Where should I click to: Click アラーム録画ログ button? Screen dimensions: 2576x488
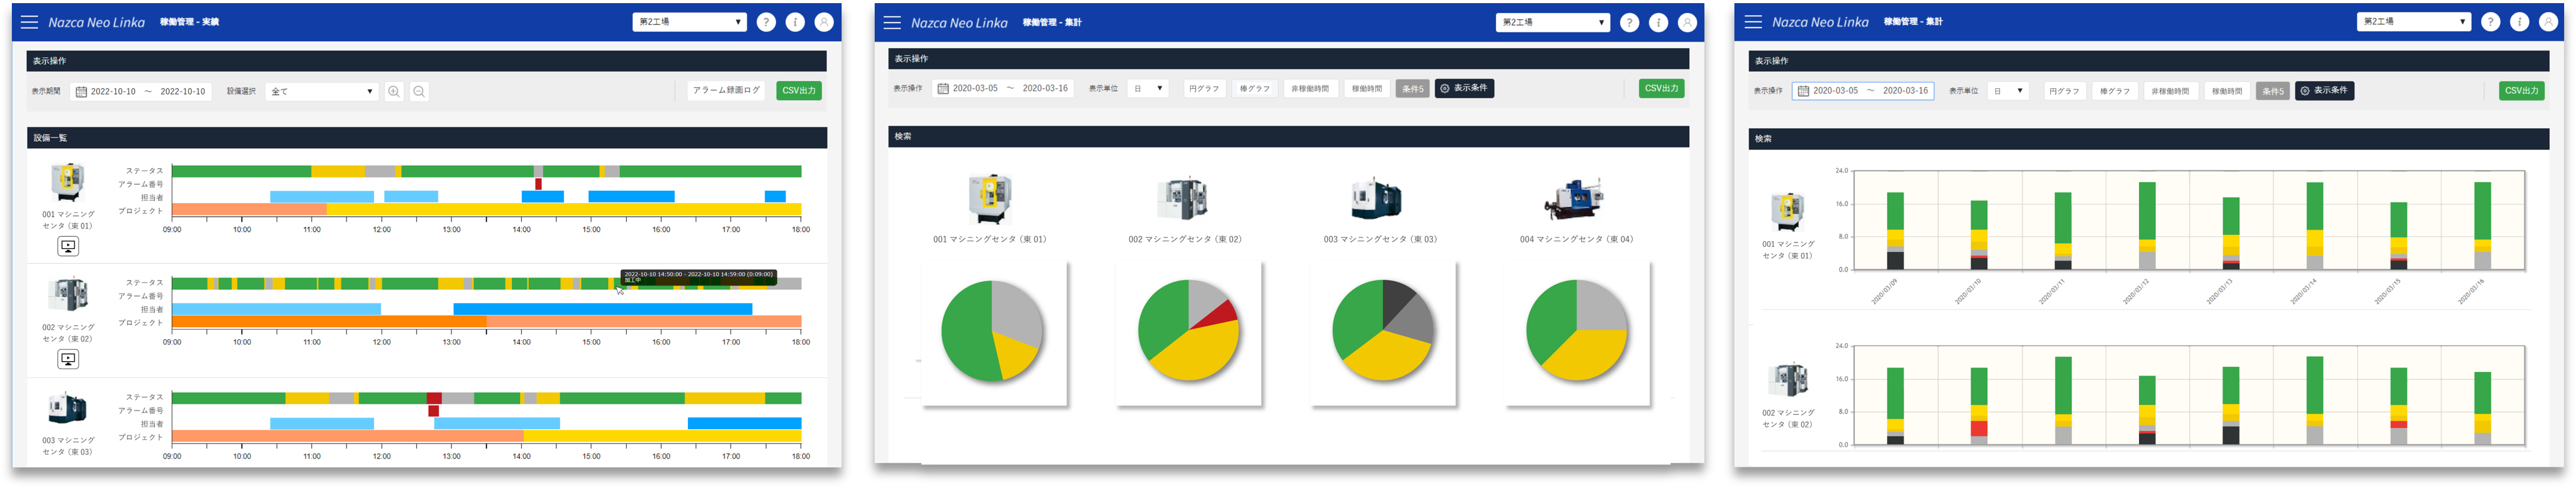[726, 91]
